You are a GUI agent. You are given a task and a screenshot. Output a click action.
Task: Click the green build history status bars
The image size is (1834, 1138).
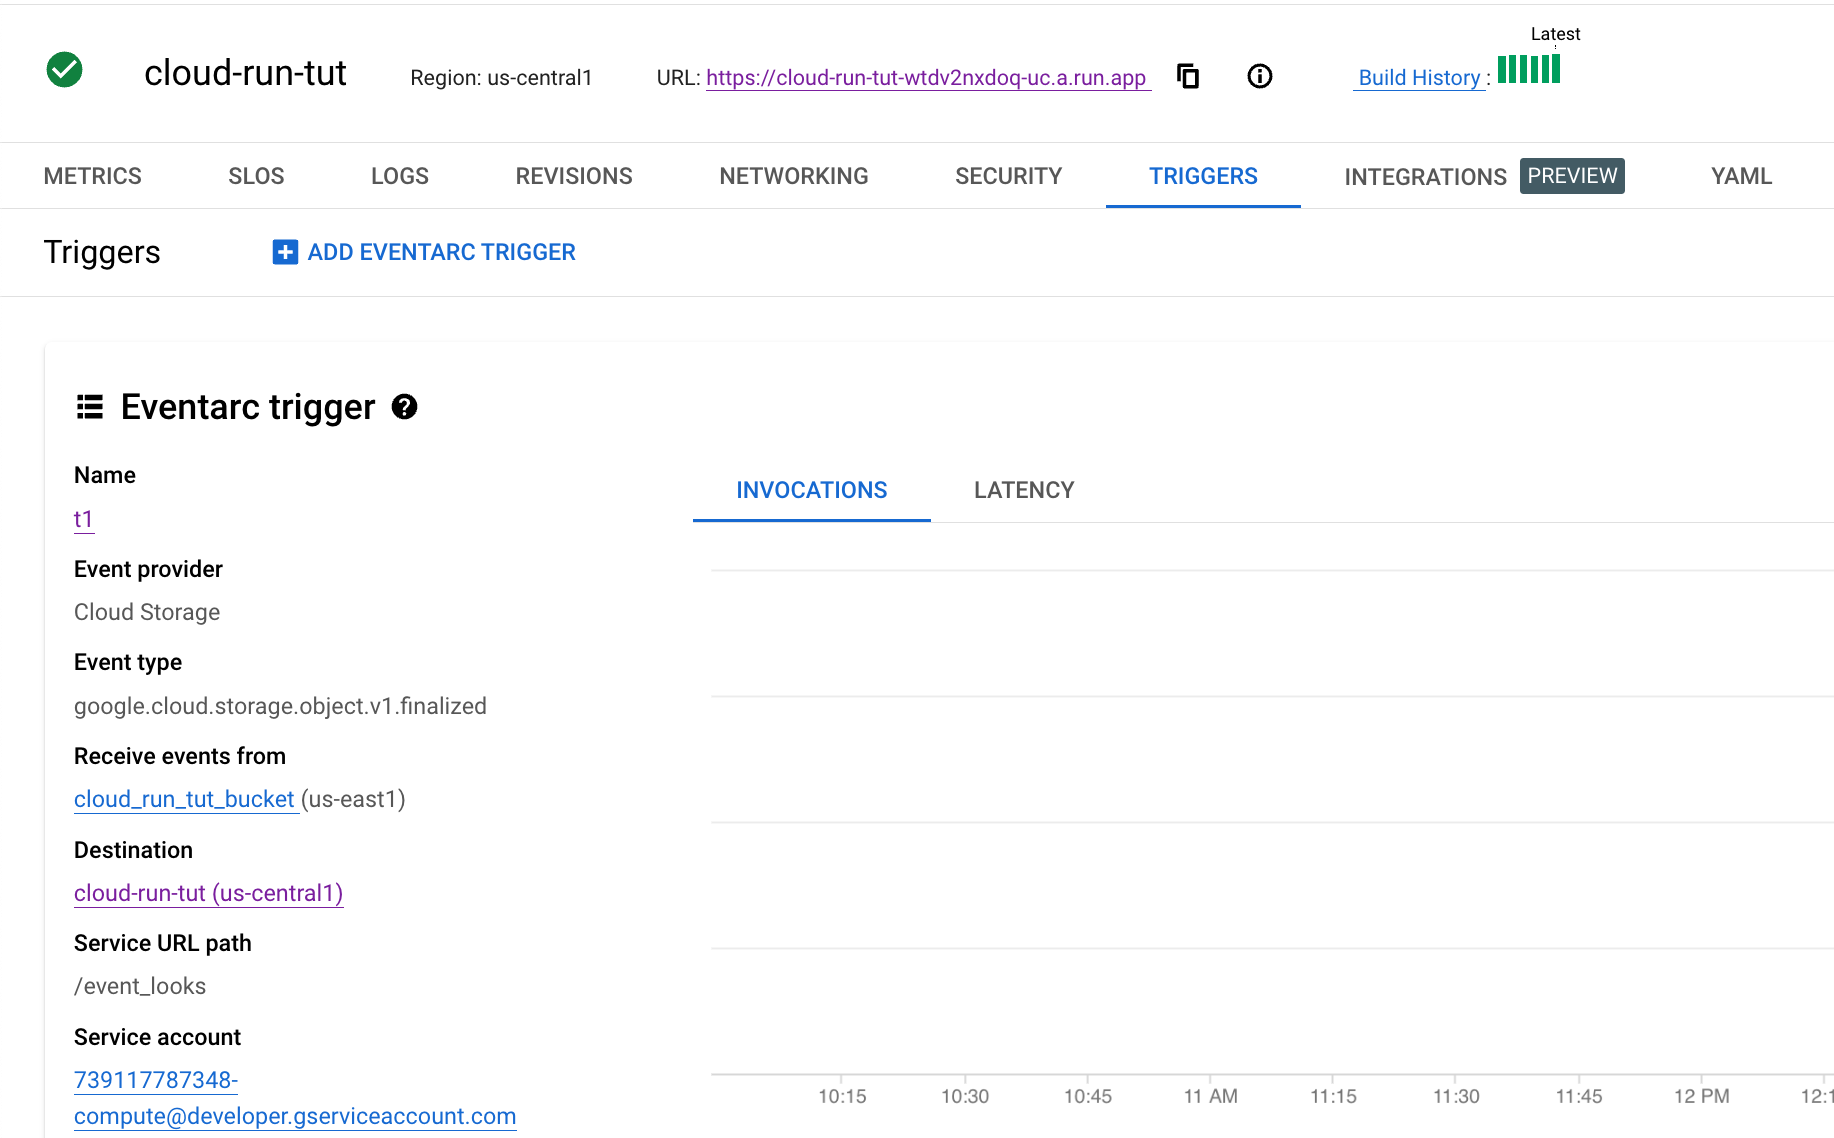[1529, 69]
